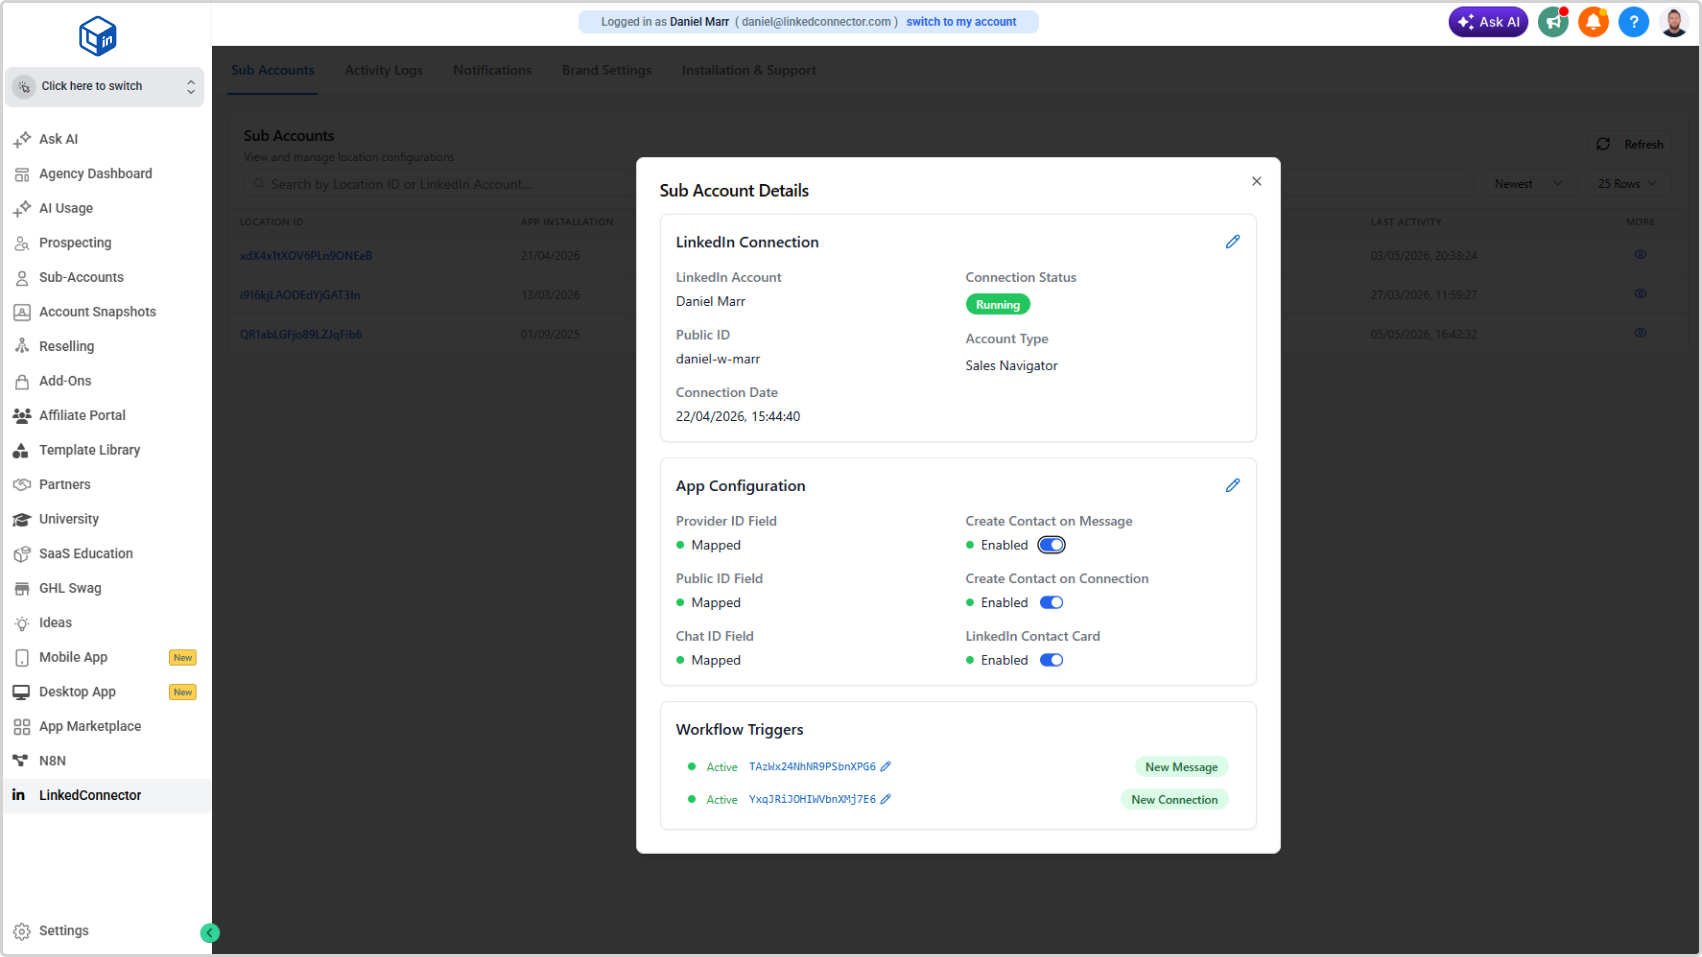Toggle LinkedIn Contact Card switch
This screenshot has height=957, width=1702.
tap(1051, 661)
